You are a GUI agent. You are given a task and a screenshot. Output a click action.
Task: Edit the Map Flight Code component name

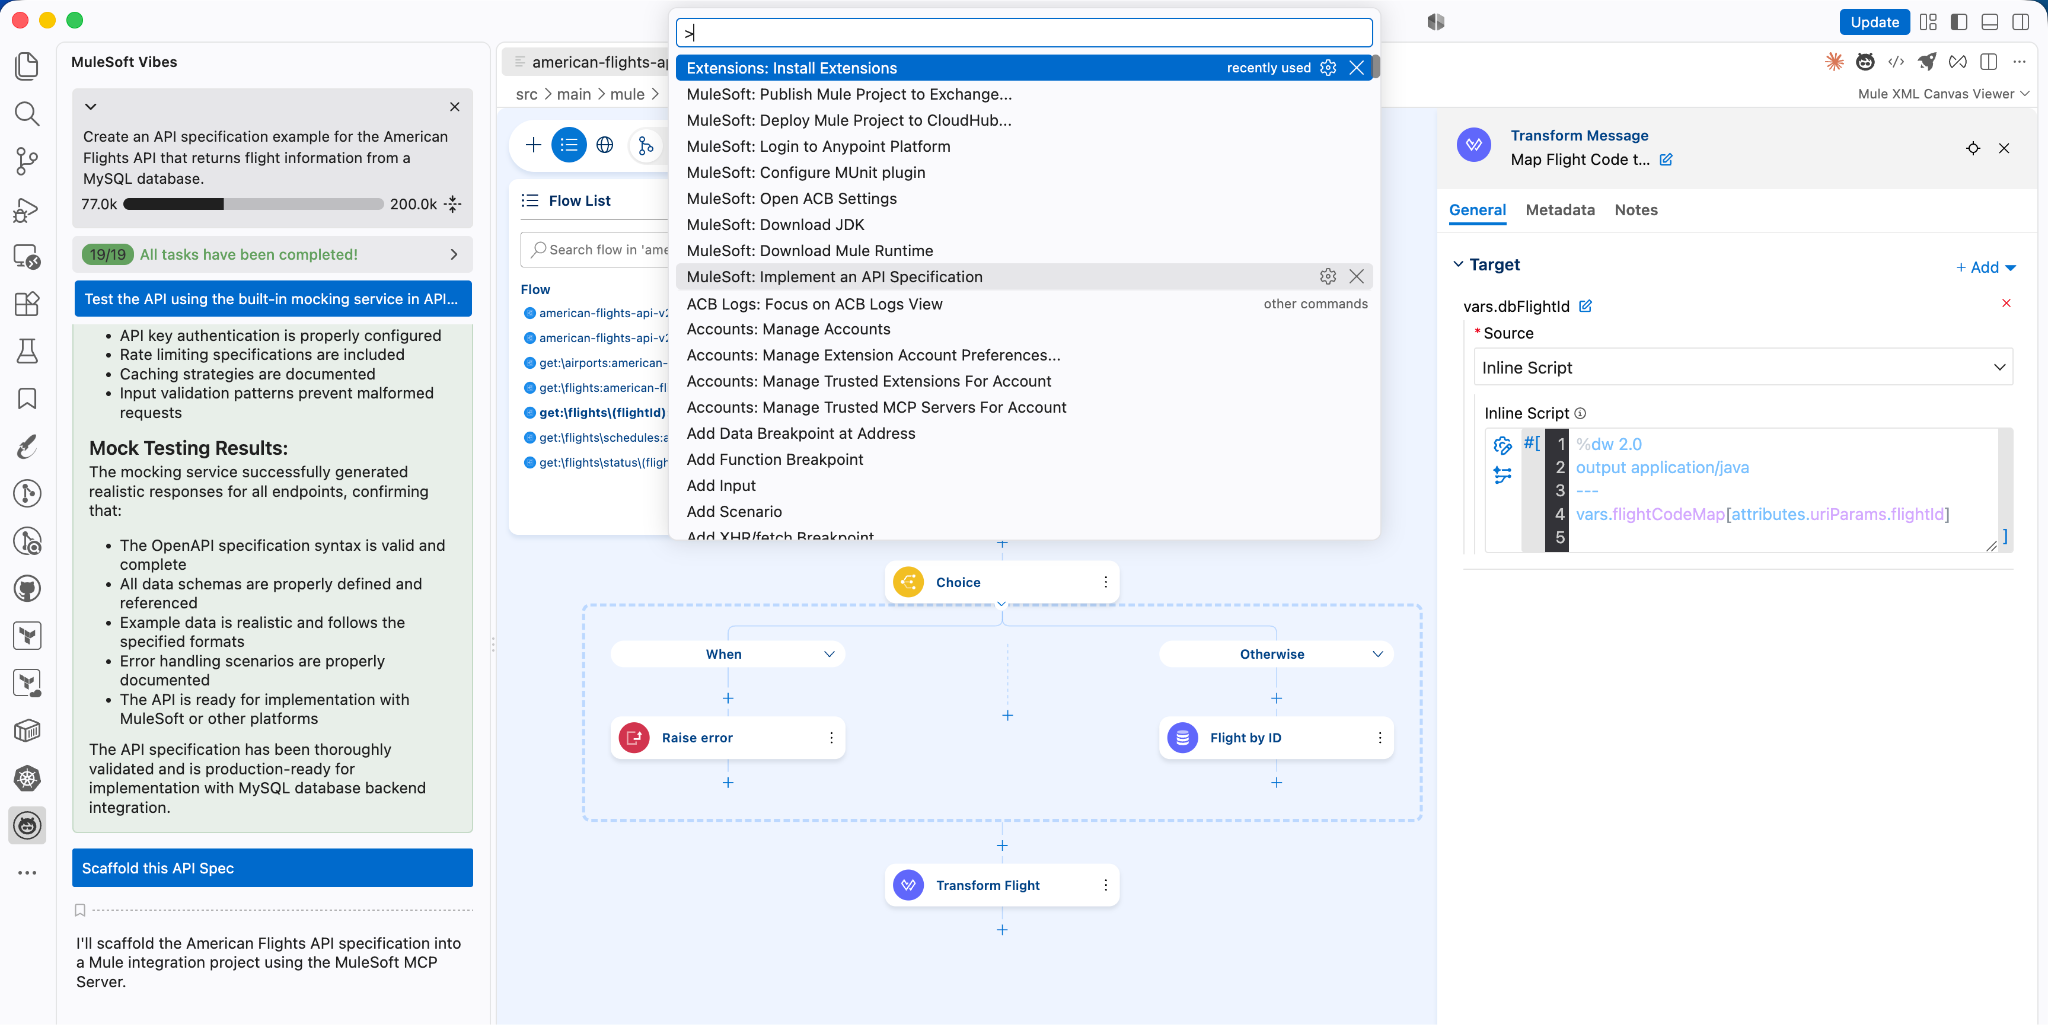point(1666,160)
